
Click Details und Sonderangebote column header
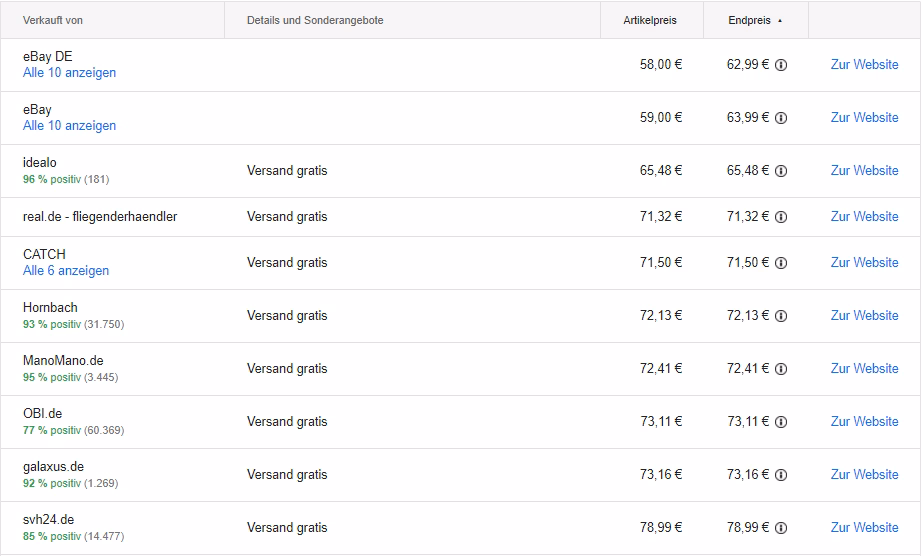(x=315, y=20)
